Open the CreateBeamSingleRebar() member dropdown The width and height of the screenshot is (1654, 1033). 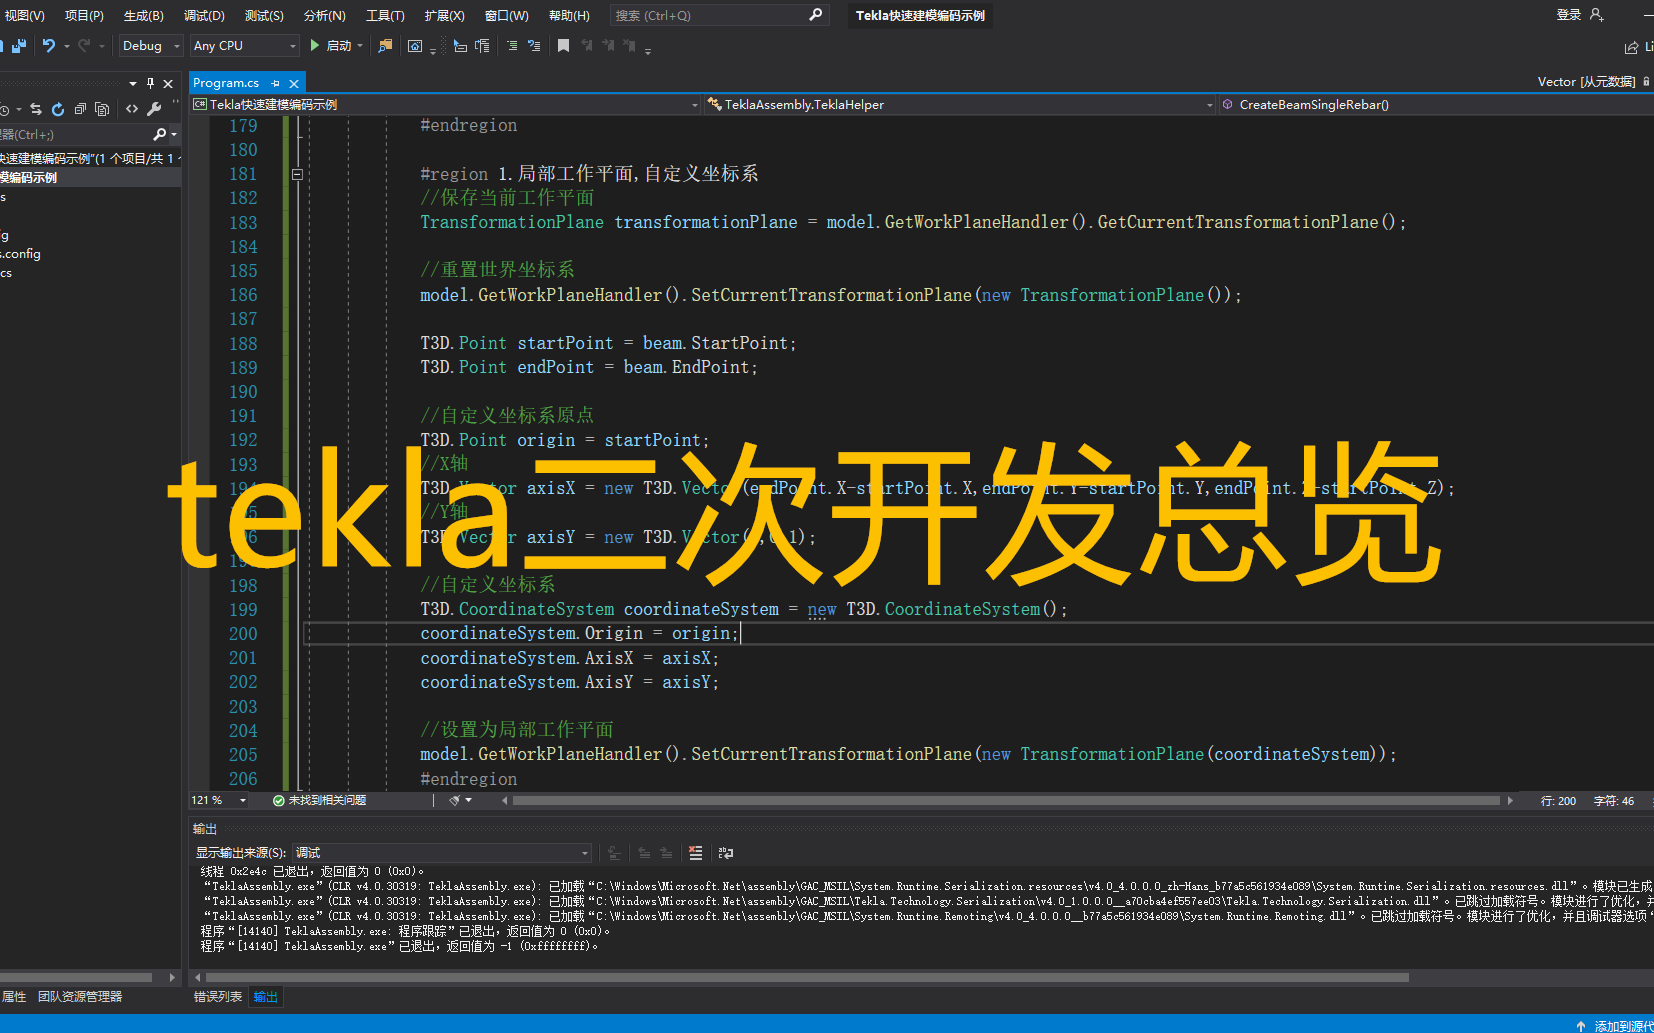click(1436, 104)
